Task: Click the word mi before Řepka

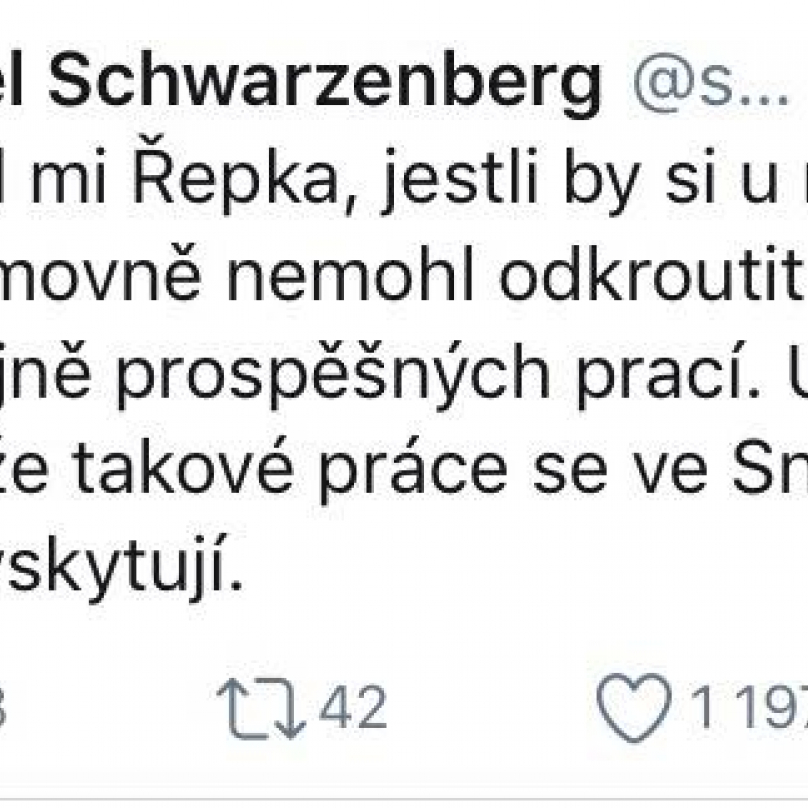Action: 68,174
